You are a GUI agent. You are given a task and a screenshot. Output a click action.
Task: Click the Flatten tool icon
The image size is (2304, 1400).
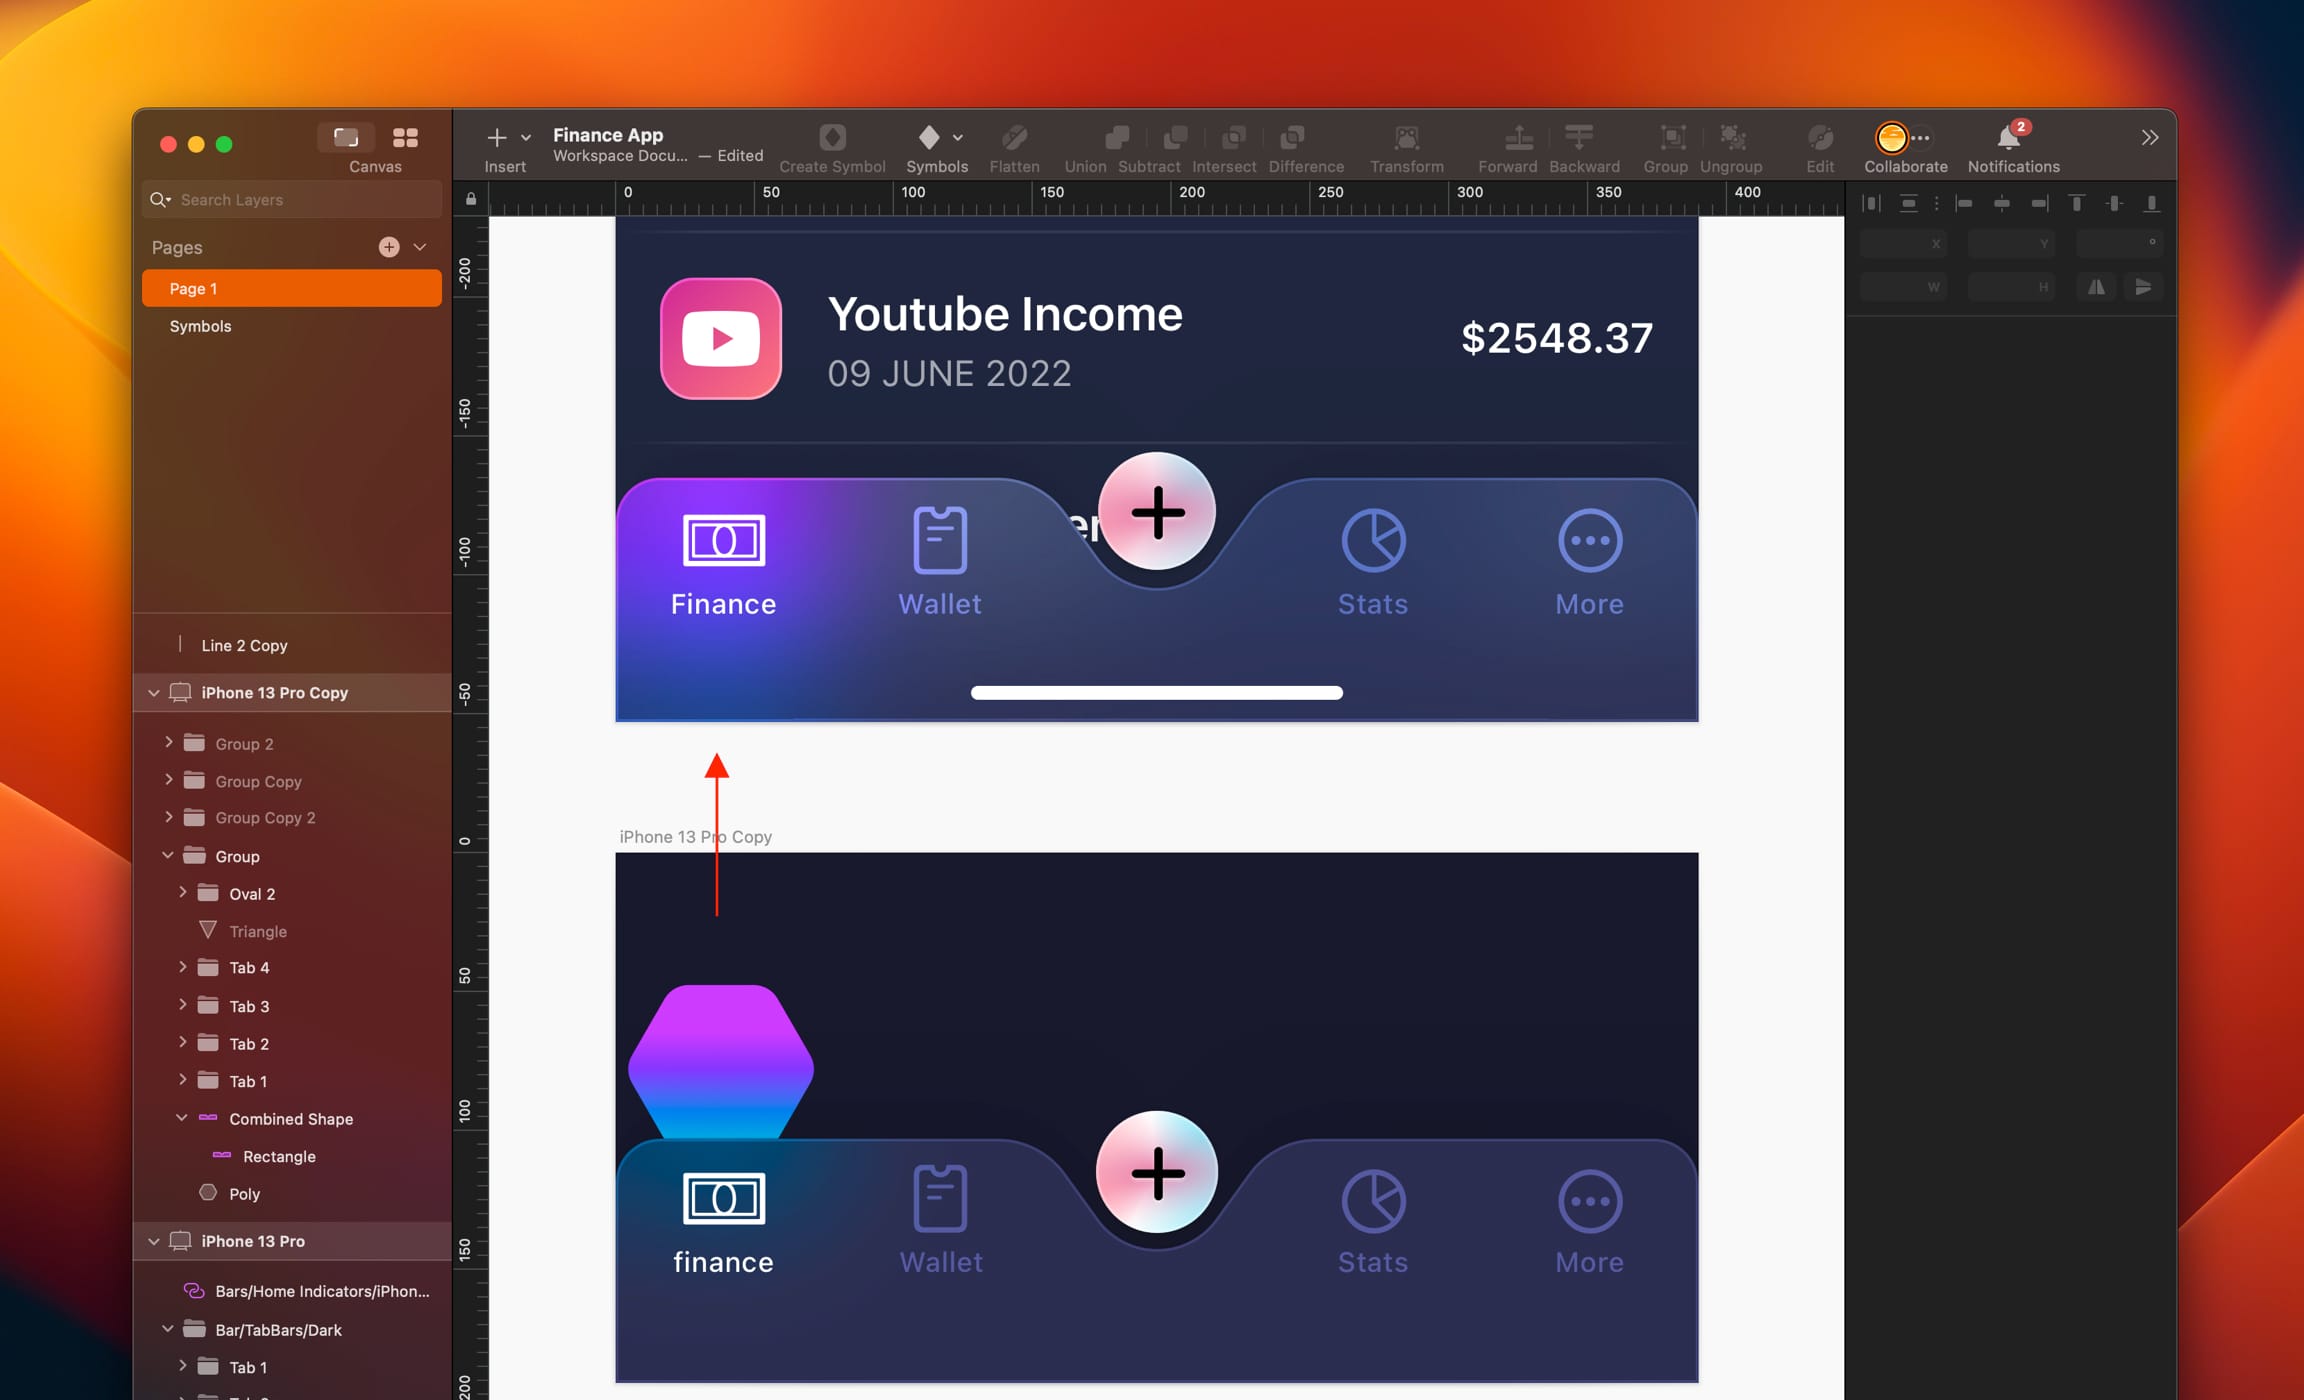point(1014,137)
